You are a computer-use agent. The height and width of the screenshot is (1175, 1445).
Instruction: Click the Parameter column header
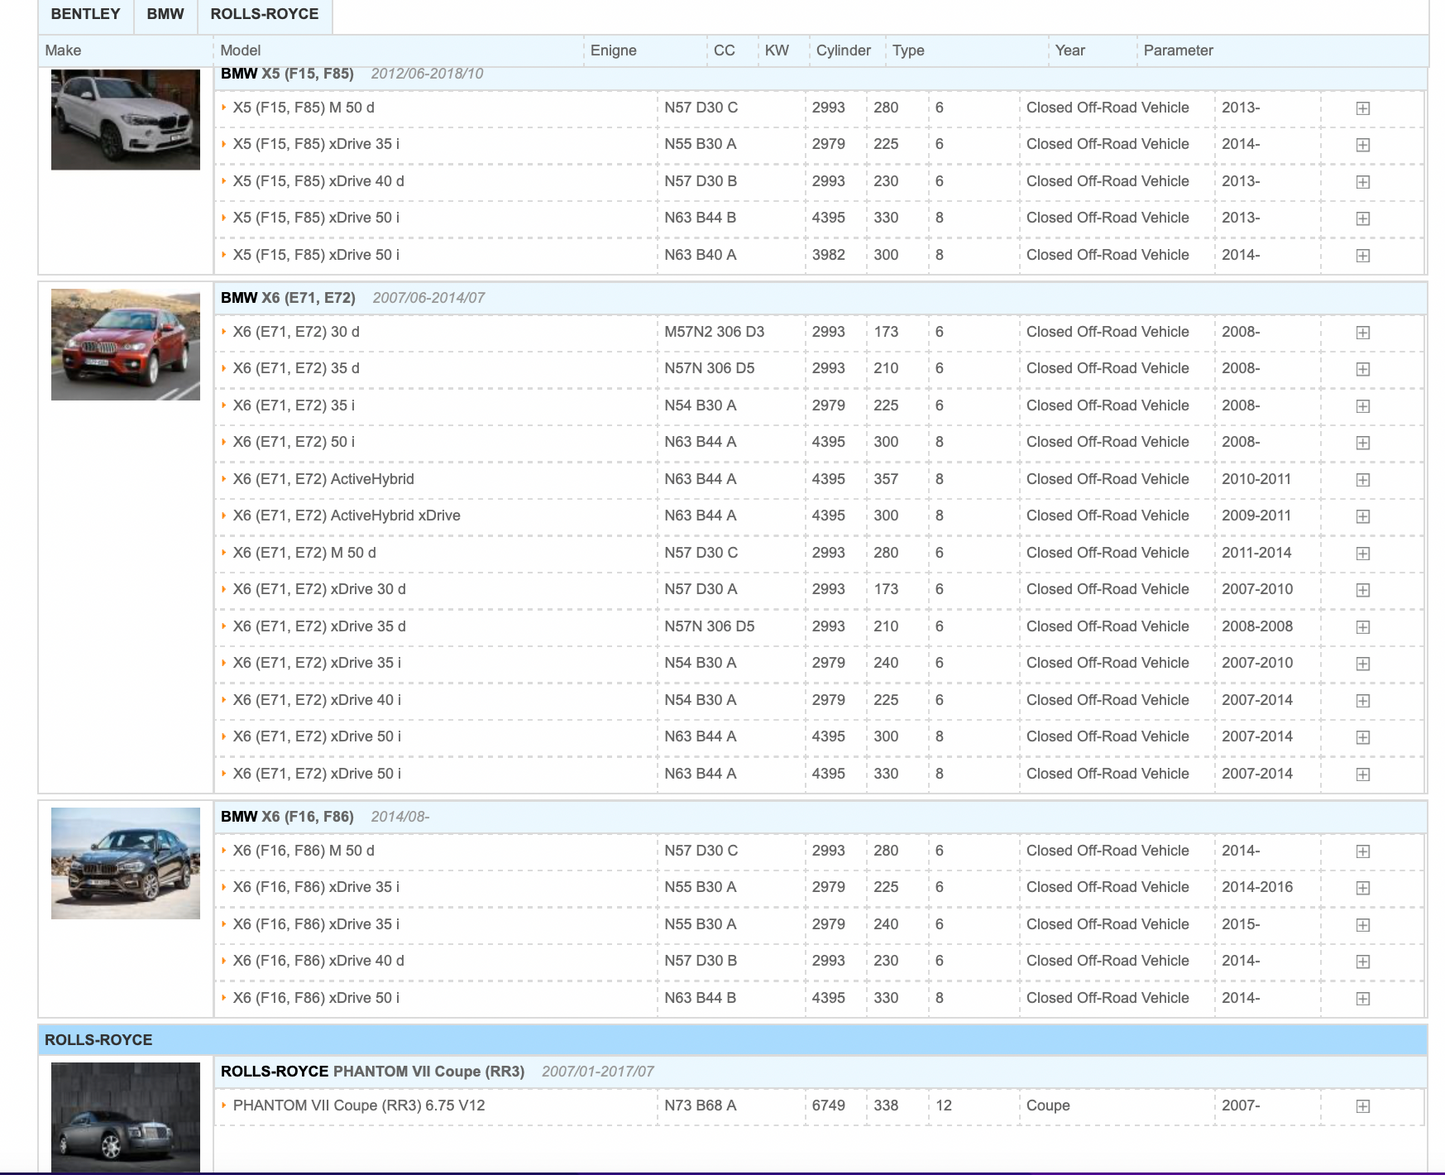1179,51
